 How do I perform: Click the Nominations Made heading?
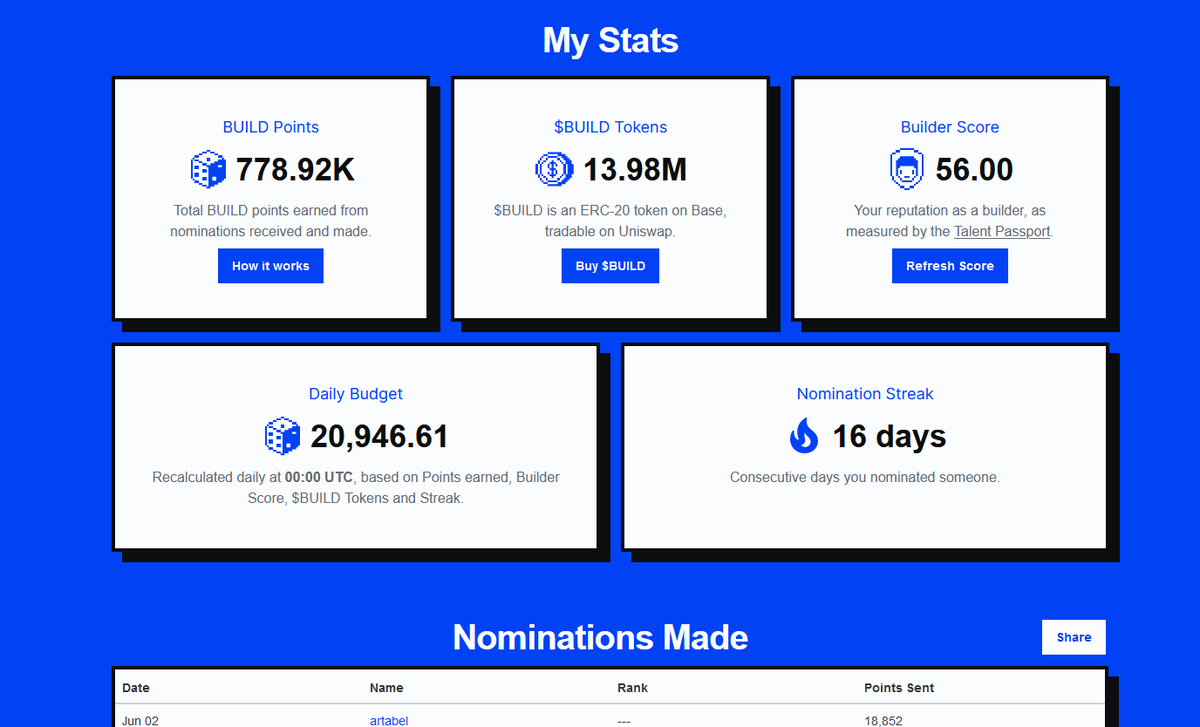click(600, 637)
